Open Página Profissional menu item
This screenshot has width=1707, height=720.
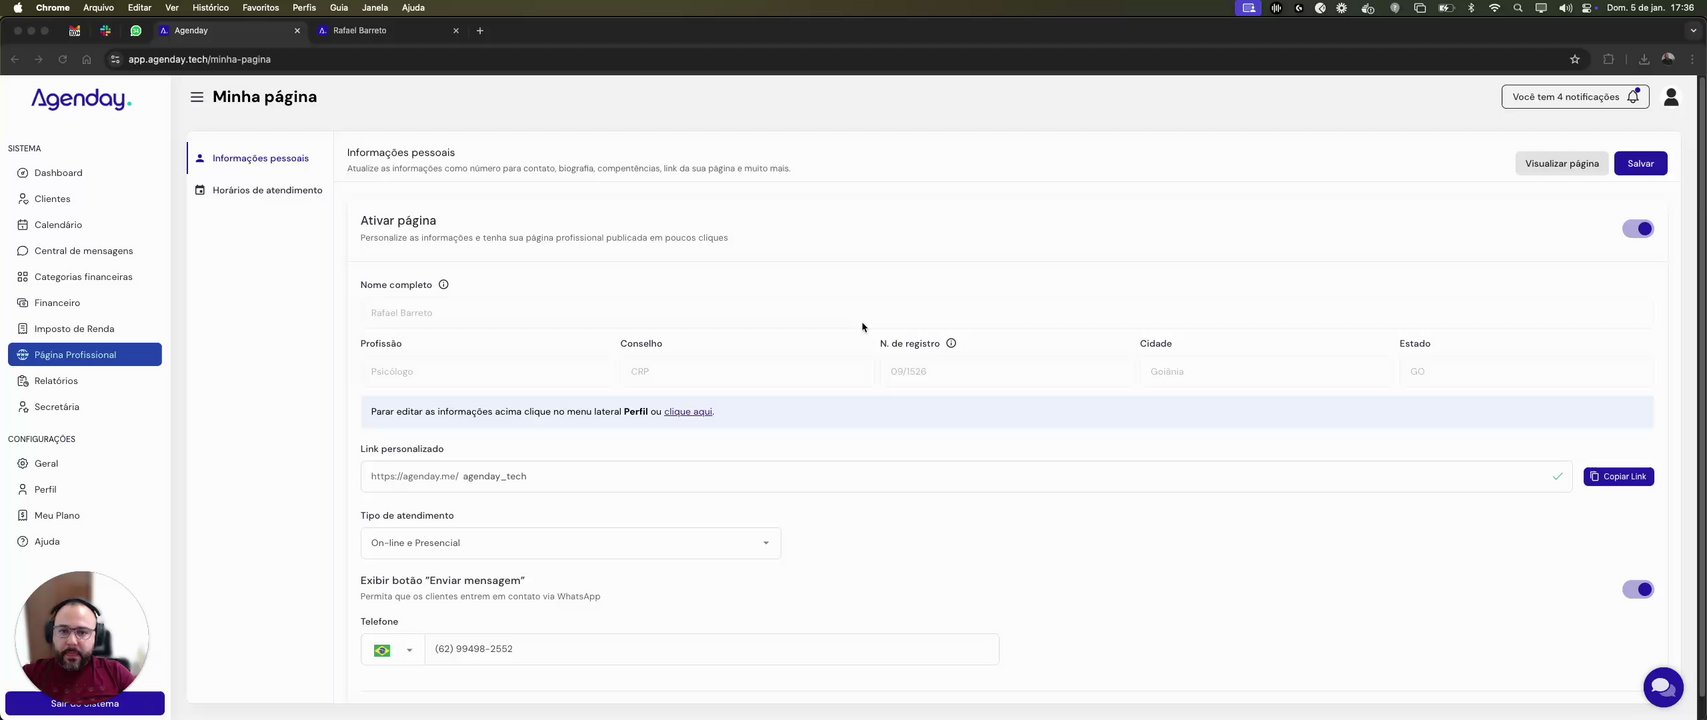coord(84,355)
